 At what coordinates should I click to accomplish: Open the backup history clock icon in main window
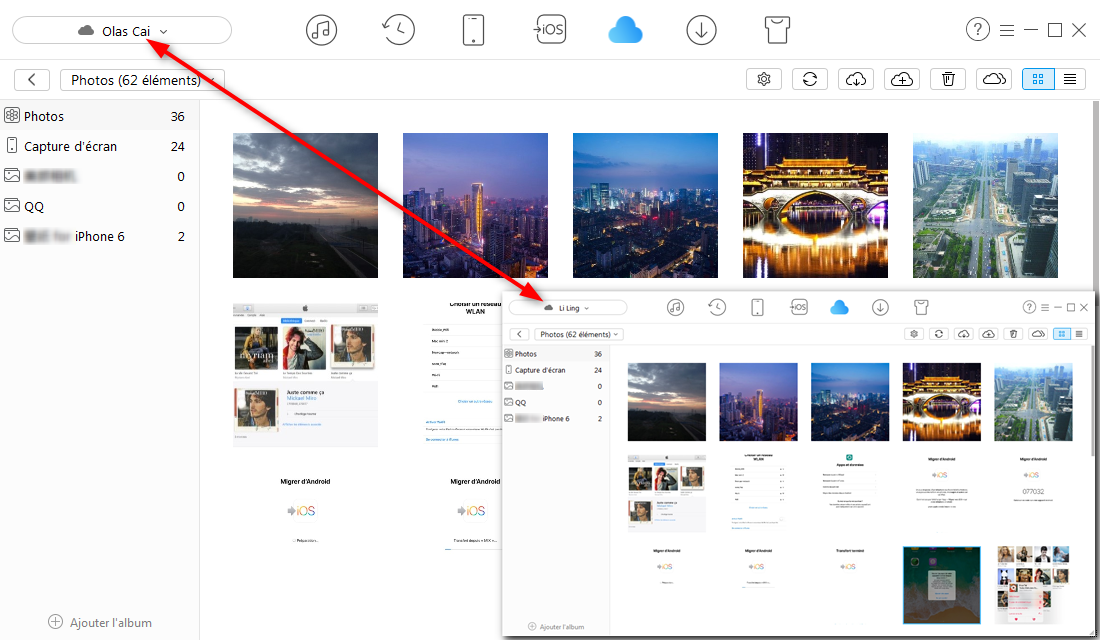398,30
